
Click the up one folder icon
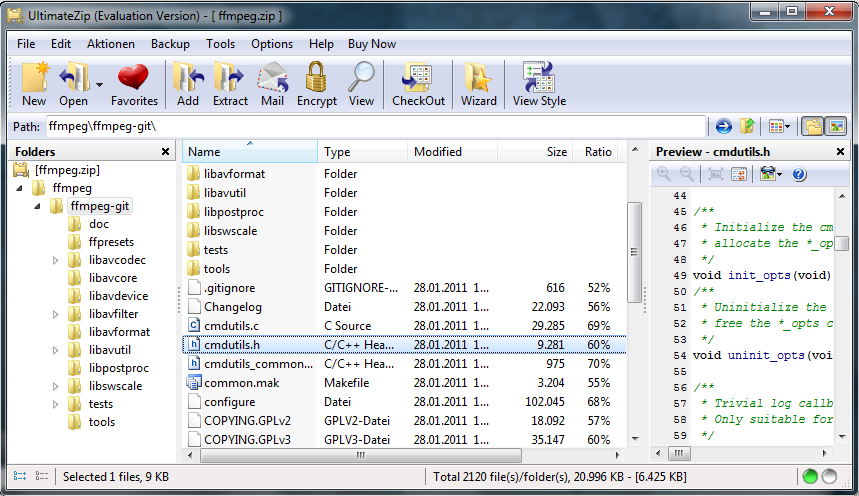747,127
